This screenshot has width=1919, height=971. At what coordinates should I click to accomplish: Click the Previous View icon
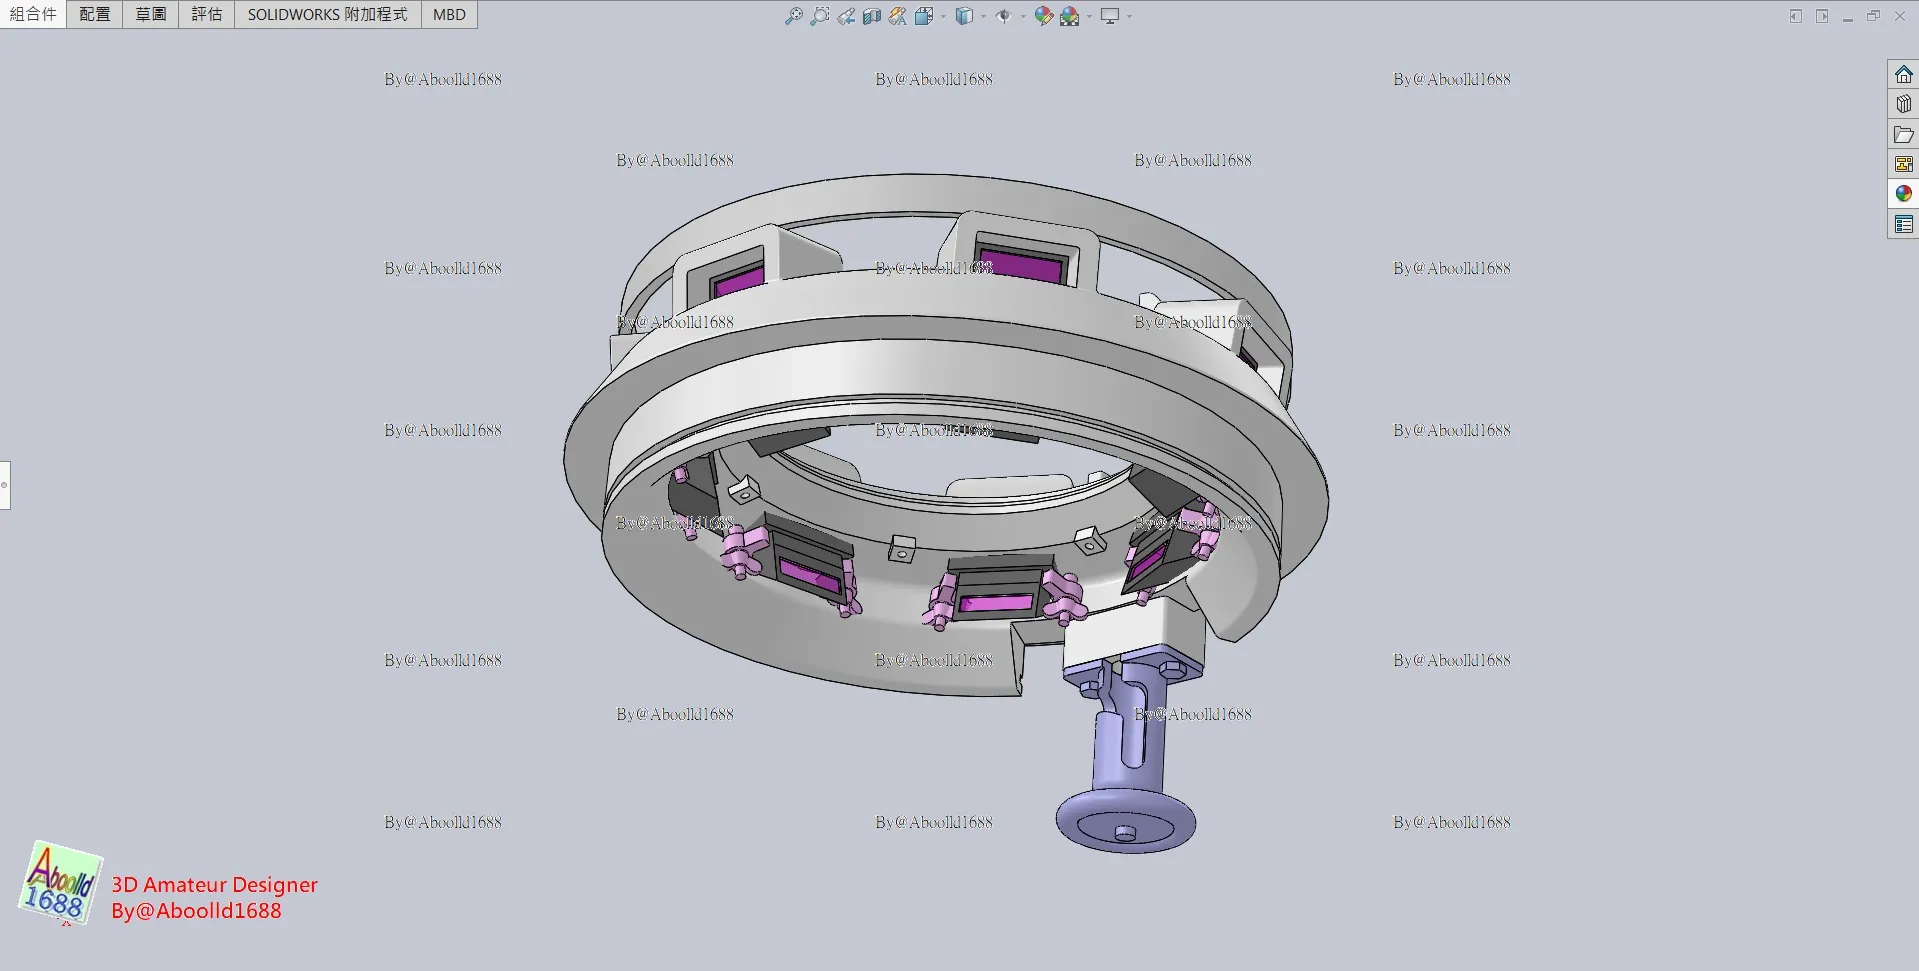click(x=846, y=16)
